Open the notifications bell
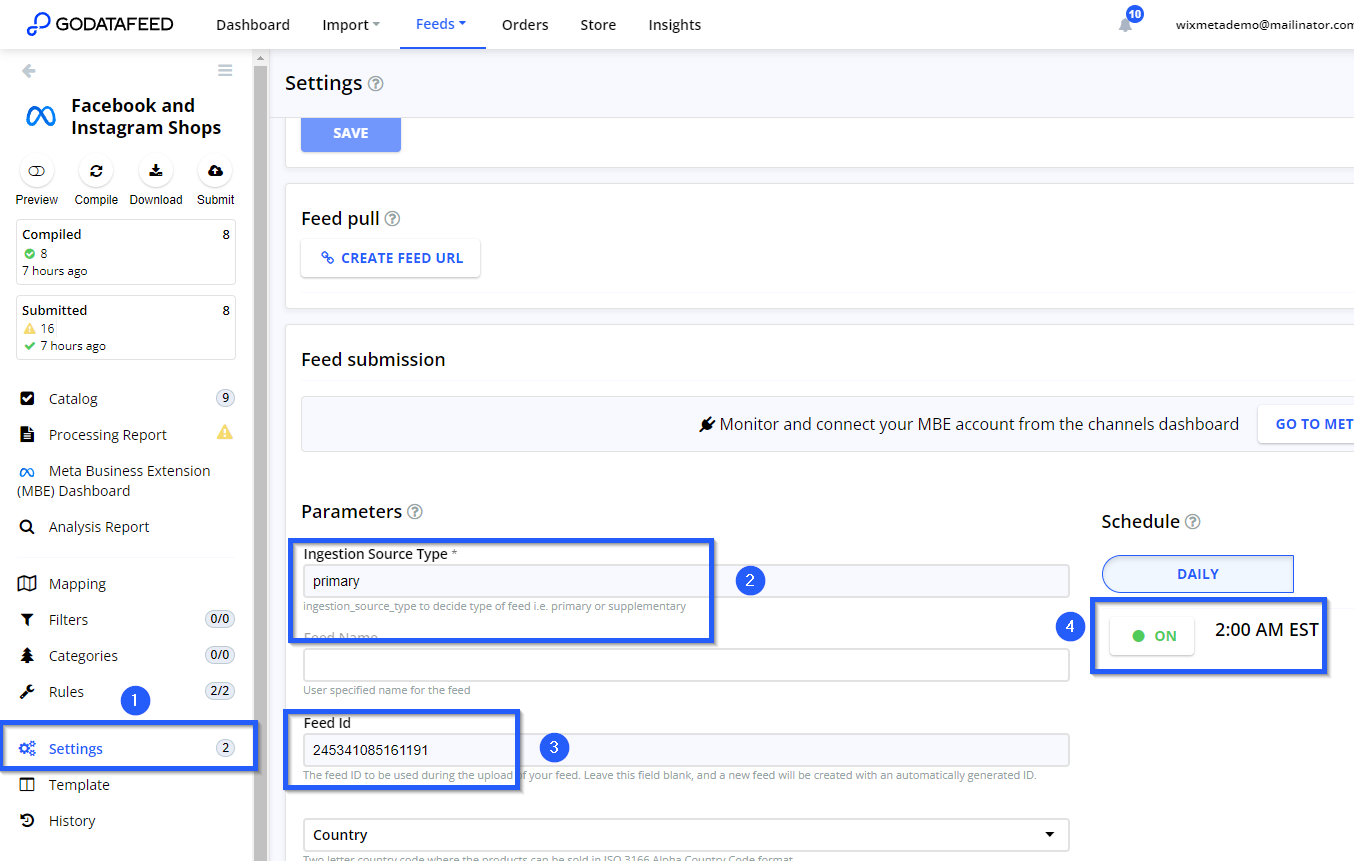Viewport: 1354px width, 861px height. pyautogui.click(x=1126, y=25)
